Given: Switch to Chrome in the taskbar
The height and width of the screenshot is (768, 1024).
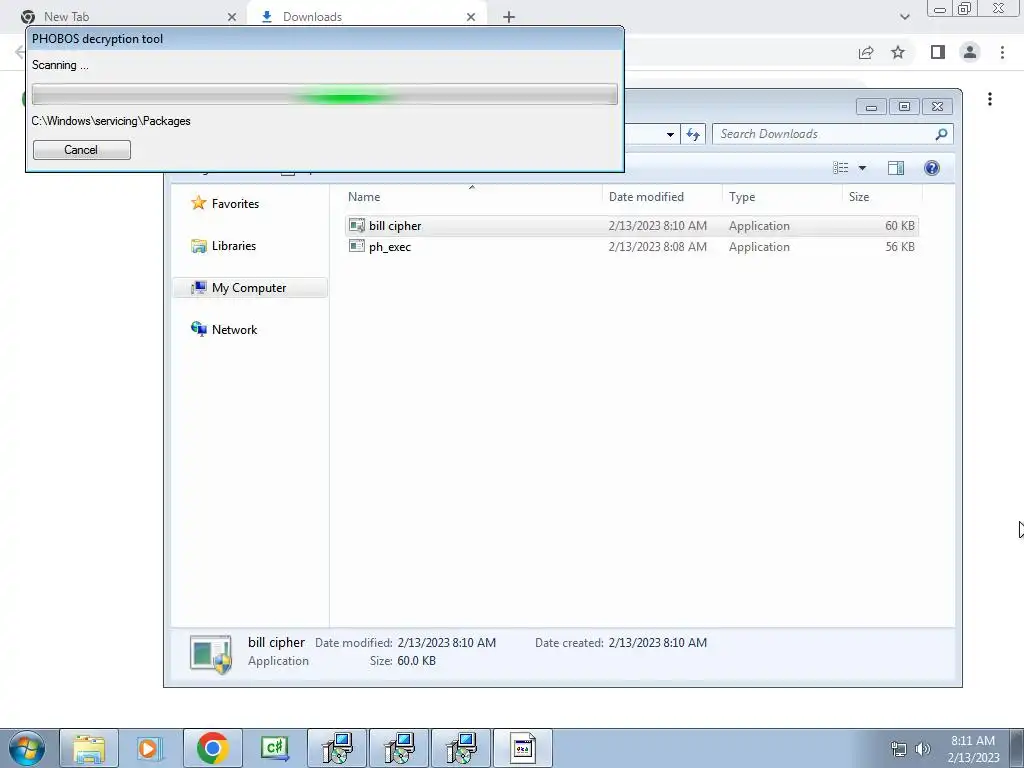Looking at the screenshot, I should (x=212, y=748).
